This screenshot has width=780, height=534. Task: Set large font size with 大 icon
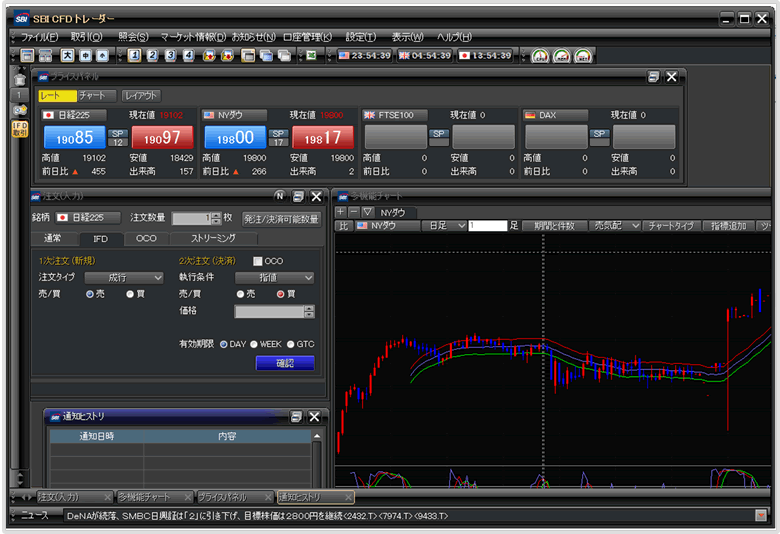(x=67, y=55)
